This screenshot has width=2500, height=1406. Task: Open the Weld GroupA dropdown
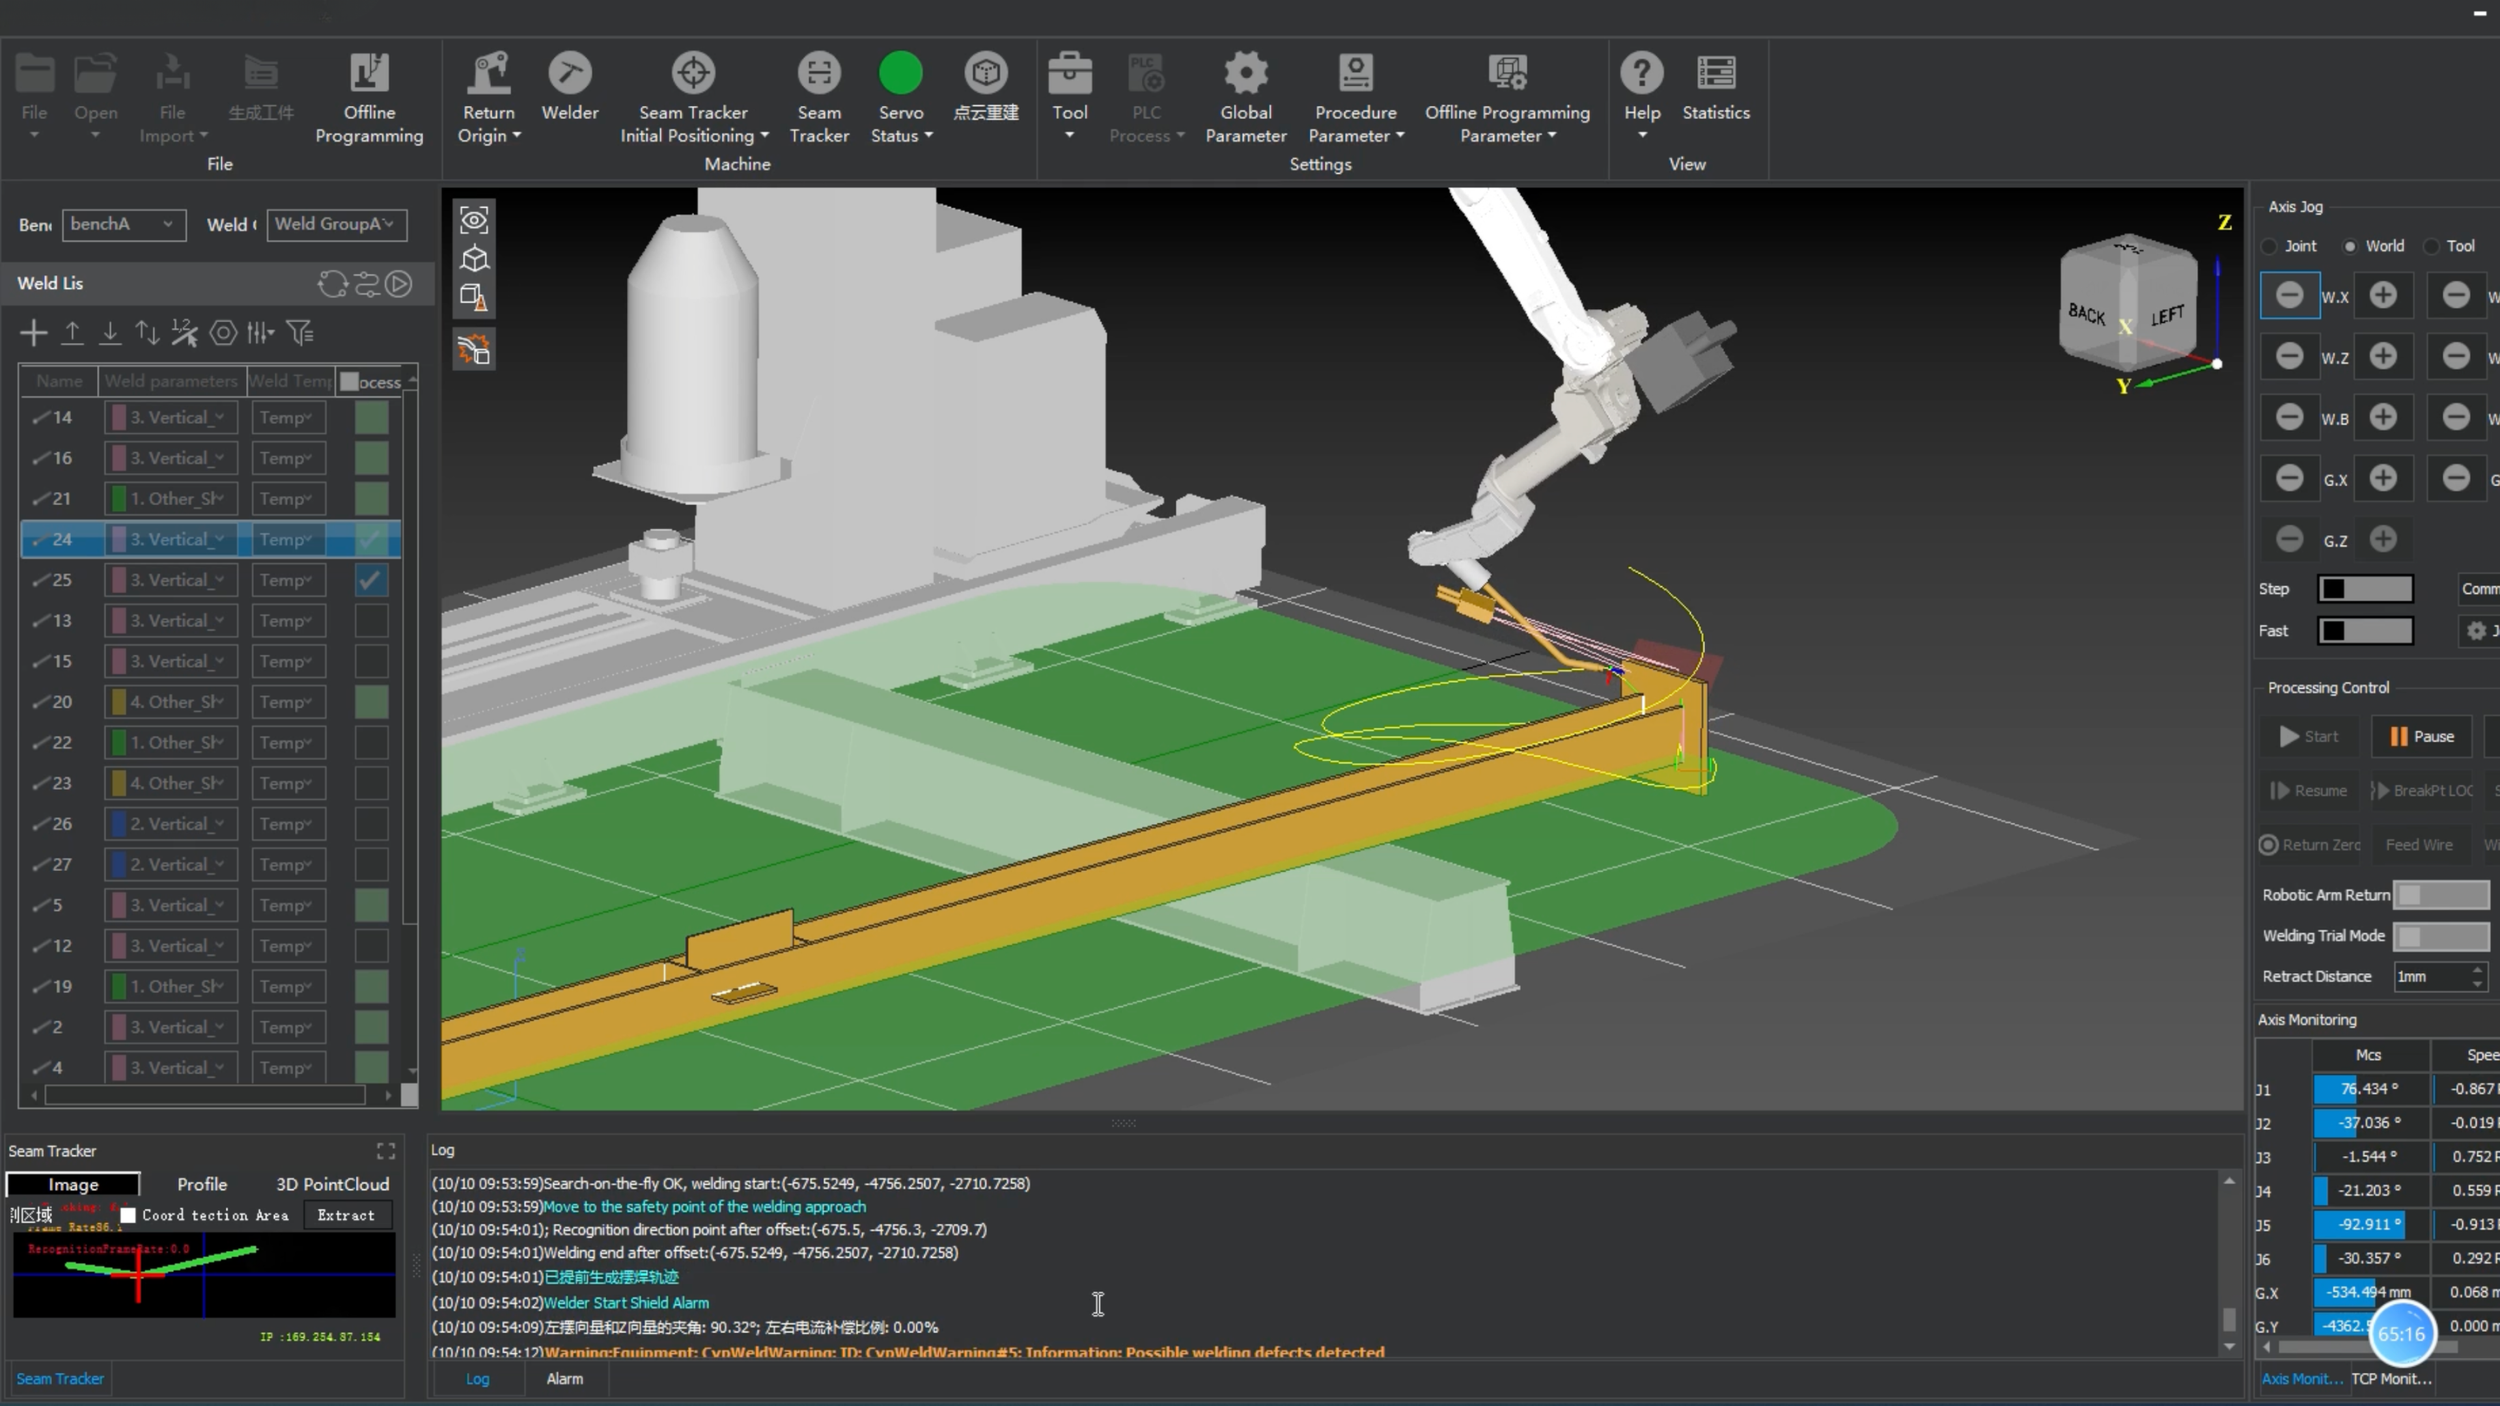pyautogui.click(x=336, y=224)
